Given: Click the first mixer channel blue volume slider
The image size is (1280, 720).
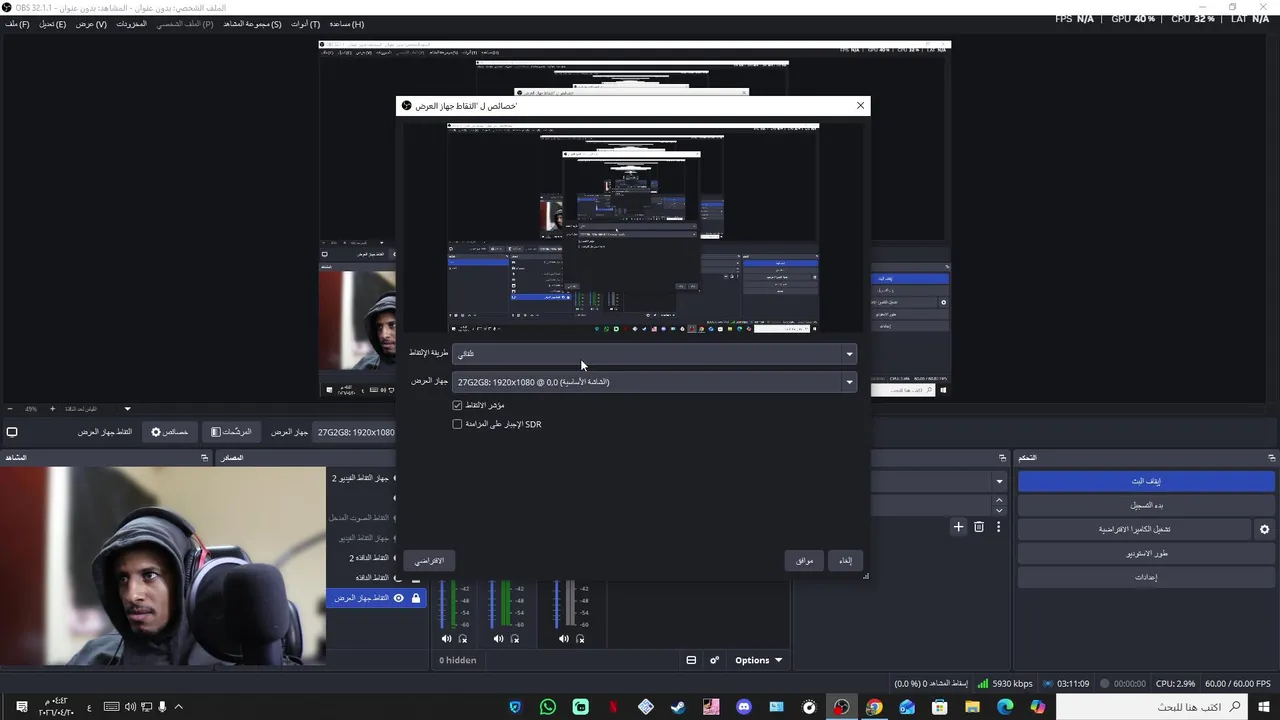Looking at the screenshot, I should click(442, 603).
